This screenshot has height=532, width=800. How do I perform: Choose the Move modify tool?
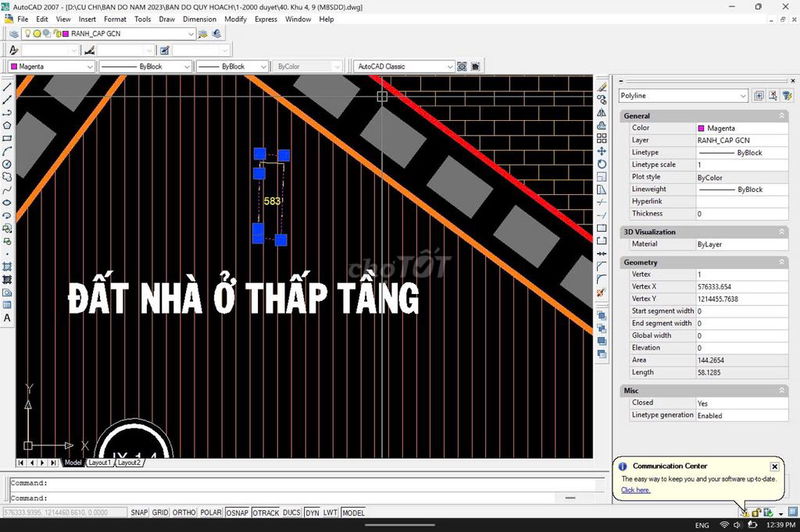point(602,151)
